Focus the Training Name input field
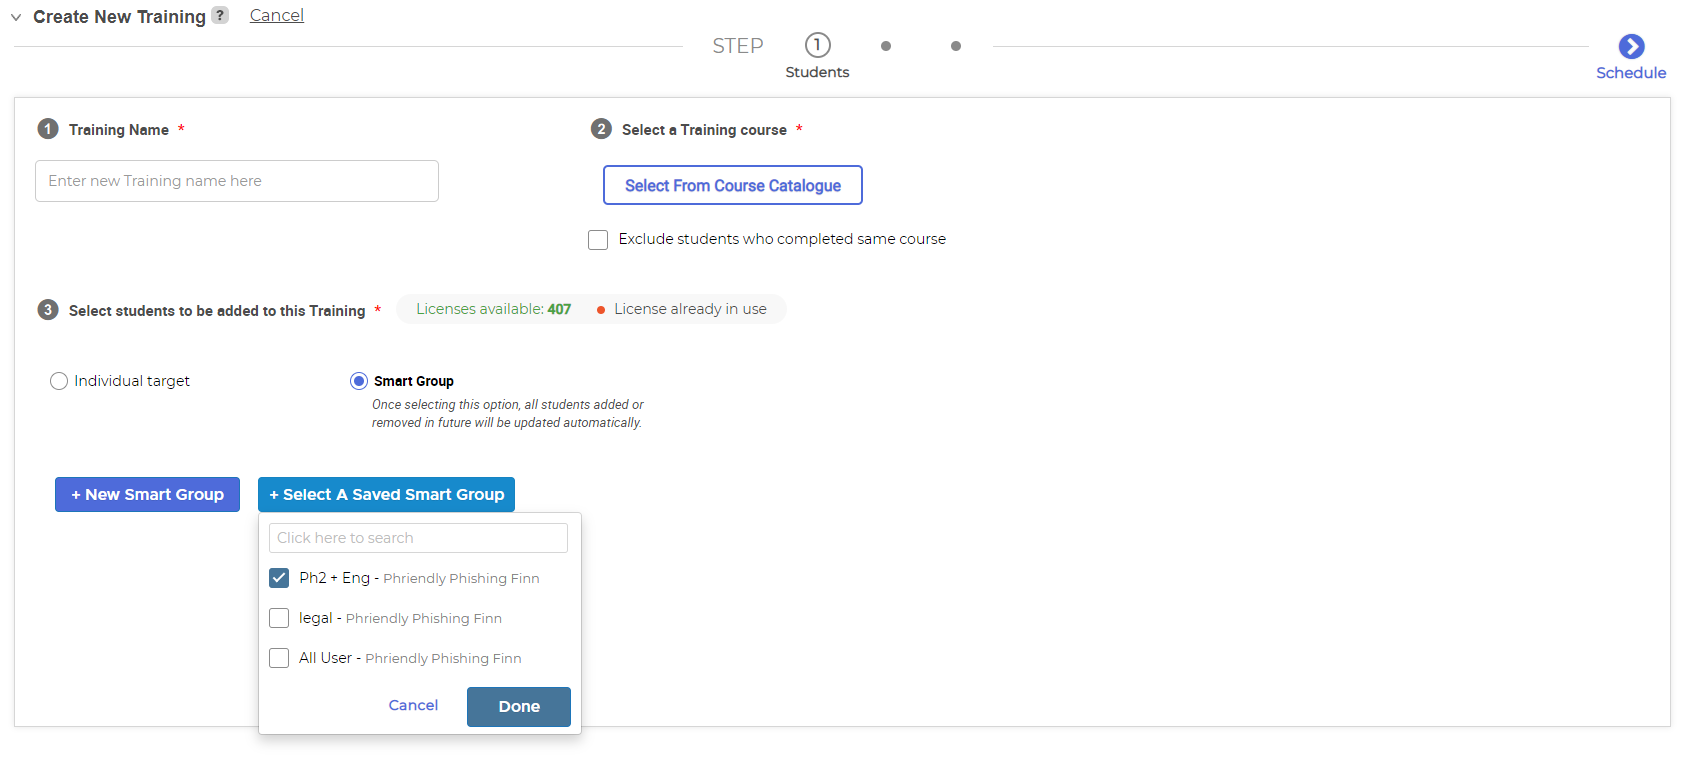1685x778 pixels. pyautogui.click(x=237, y=181)
